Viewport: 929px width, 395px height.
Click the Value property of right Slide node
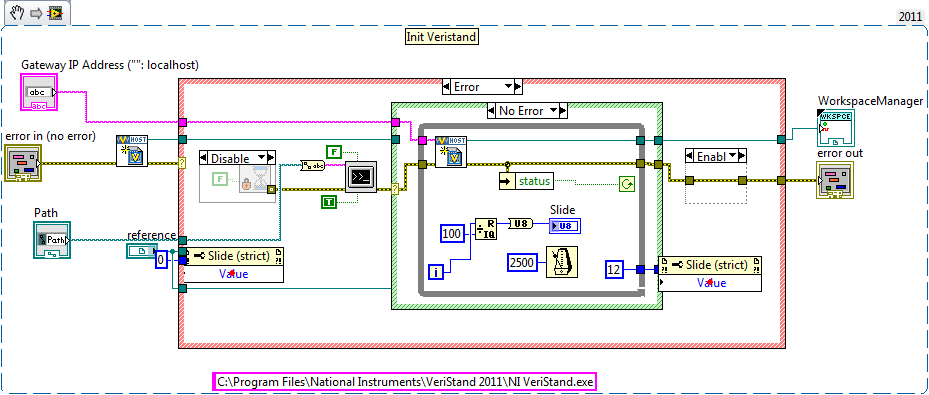tap(710, 282)
